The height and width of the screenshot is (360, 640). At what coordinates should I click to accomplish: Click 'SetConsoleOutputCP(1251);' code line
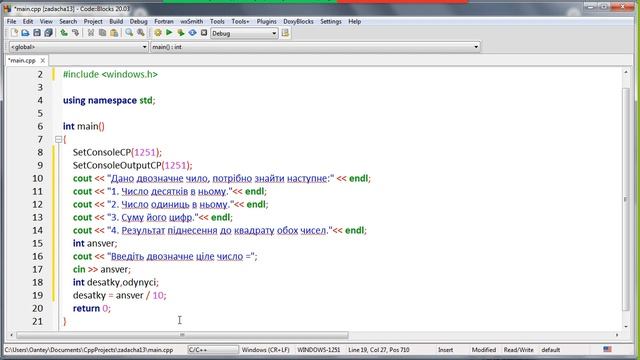pyautogui.click(x=132, y=165)
